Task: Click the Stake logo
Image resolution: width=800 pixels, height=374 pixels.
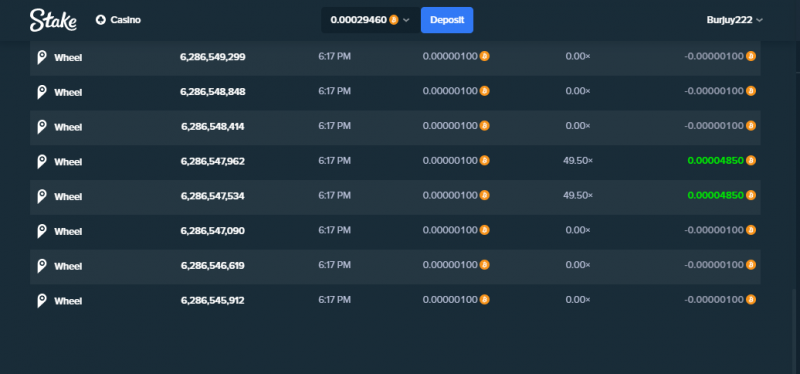Action: 53,20
